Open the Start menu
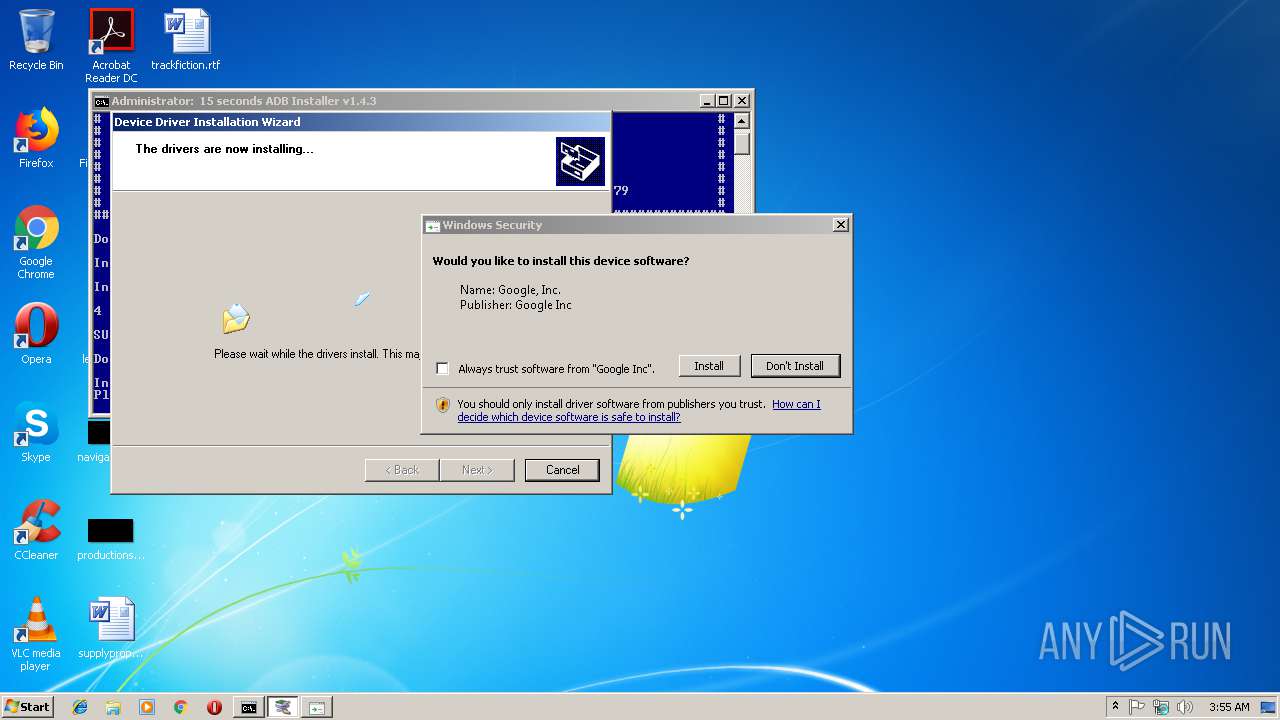1280x720 pixels. click(x=27, y=707)
